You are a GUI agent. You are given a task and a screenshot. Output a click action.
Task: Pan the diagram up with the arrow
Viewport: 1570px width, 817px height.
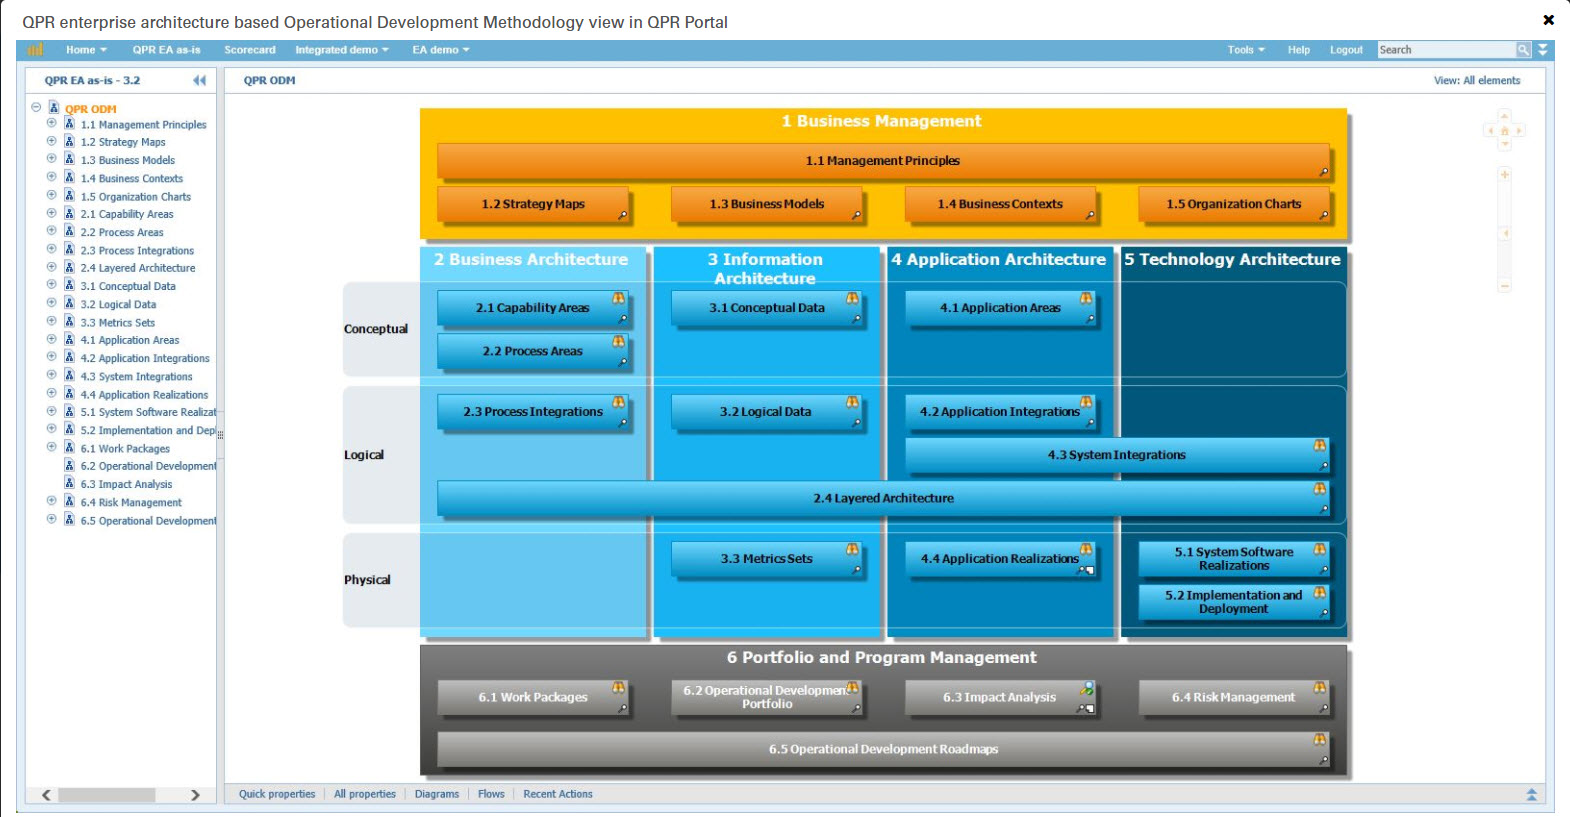point(1505,117)
